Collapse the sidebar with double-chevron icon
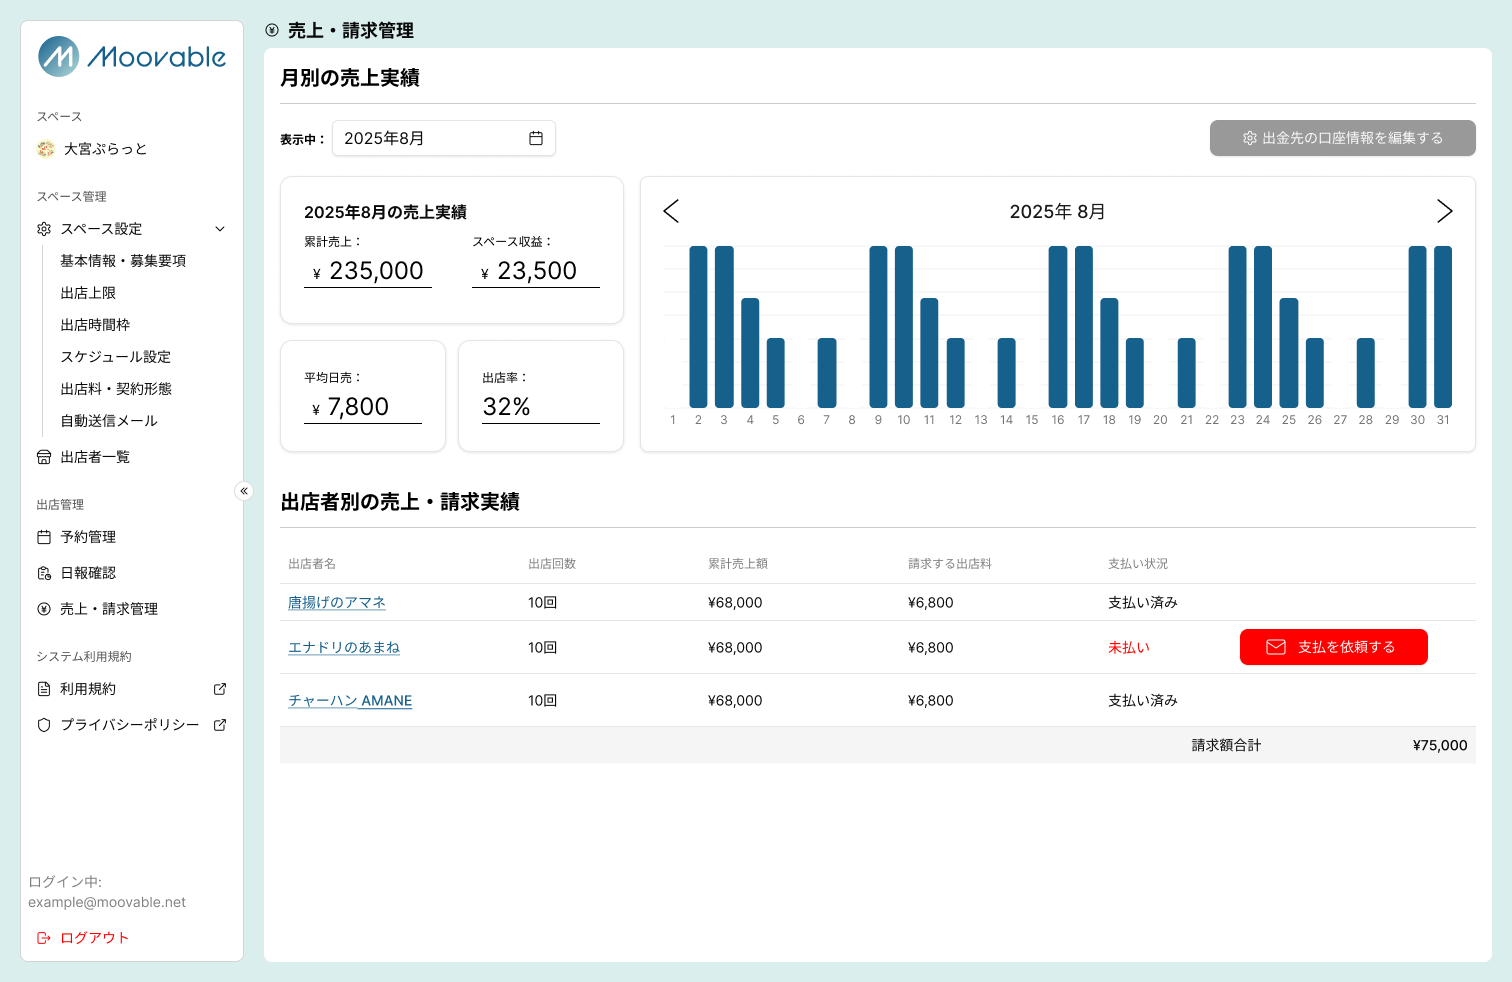 tap(244, 491)
